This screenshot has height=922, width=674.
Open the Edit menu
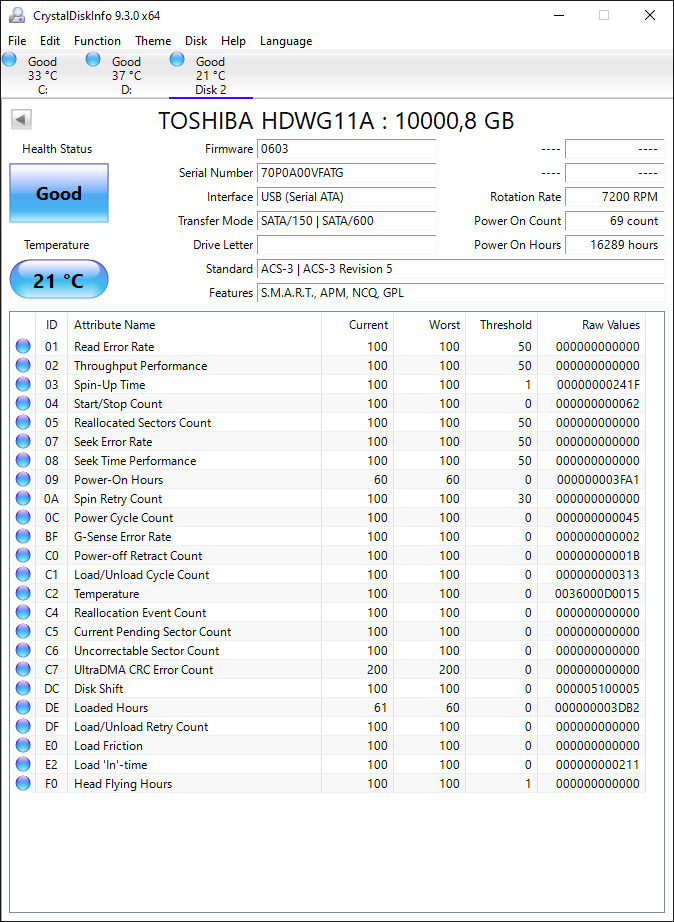(x=50, y=41)
